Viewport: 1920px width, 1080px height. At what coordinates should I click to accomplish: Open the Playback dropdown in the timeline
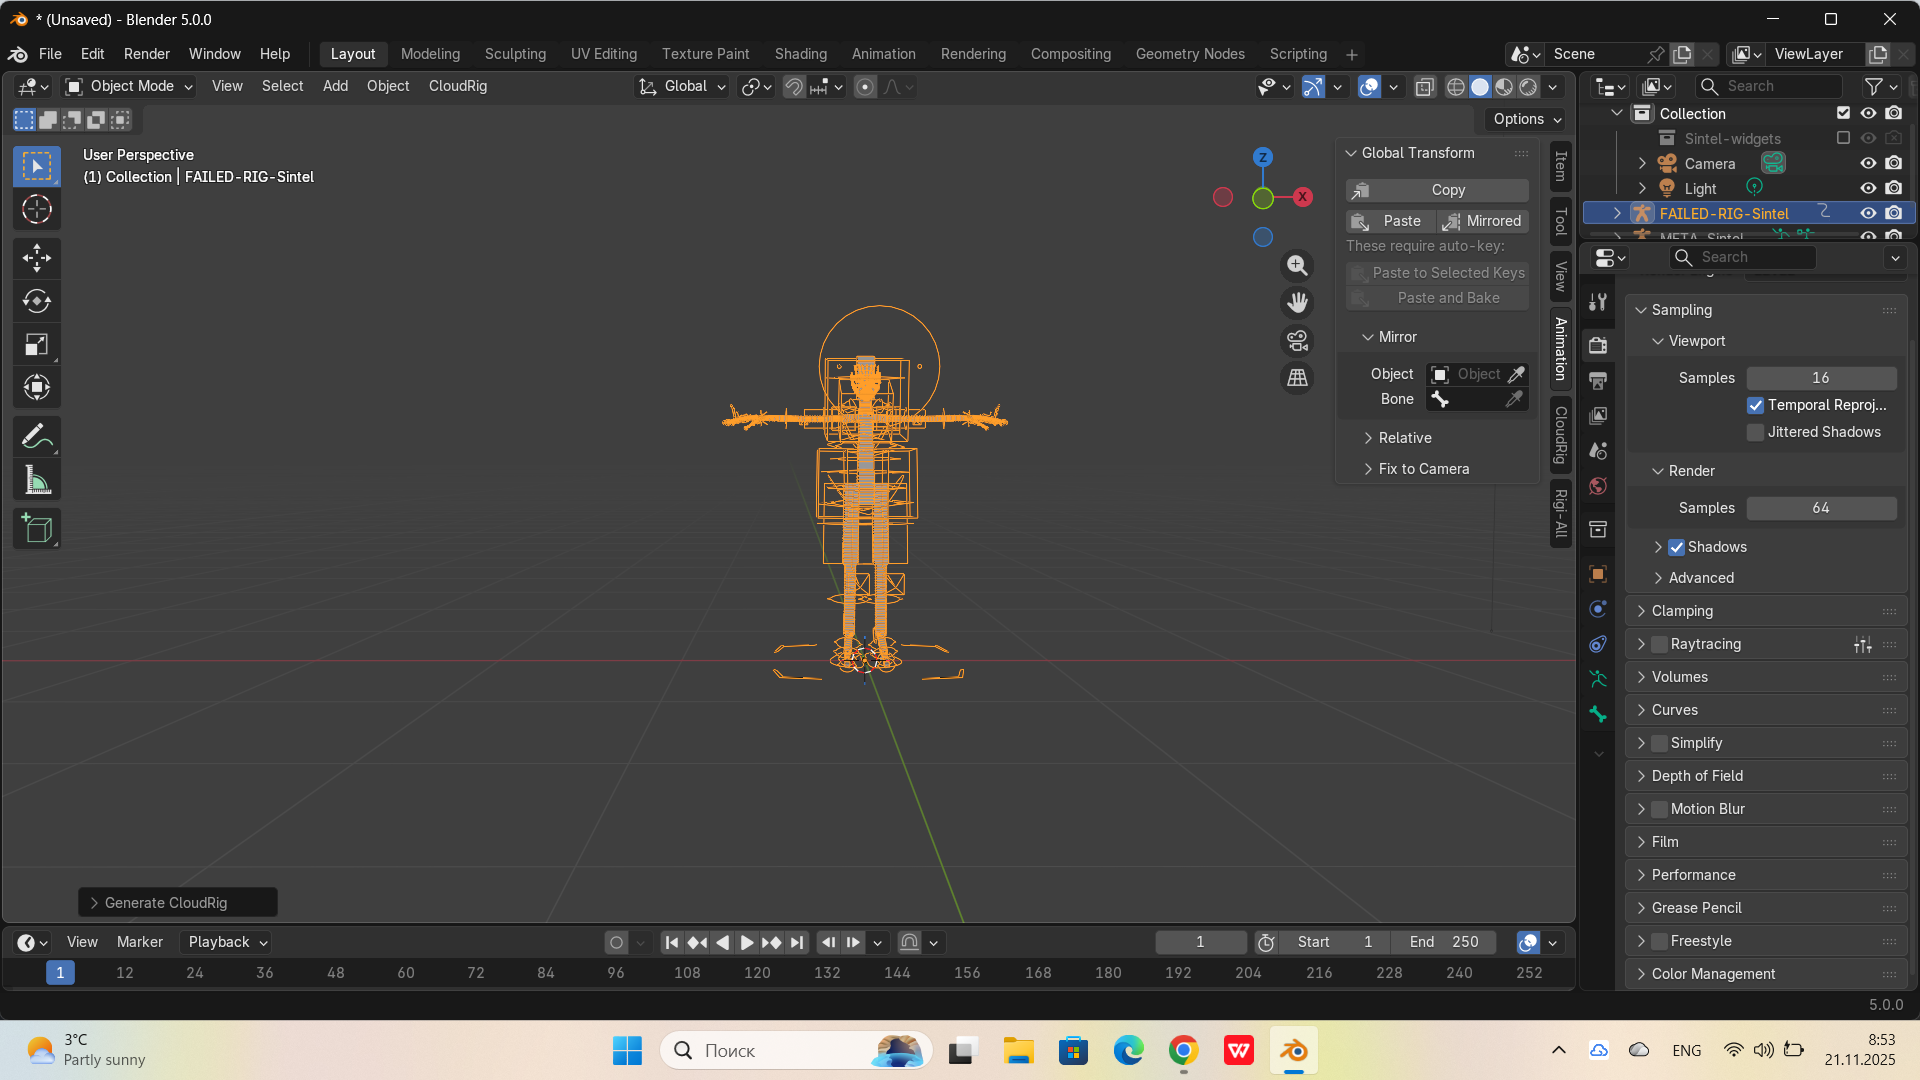(x=228, y=942)
